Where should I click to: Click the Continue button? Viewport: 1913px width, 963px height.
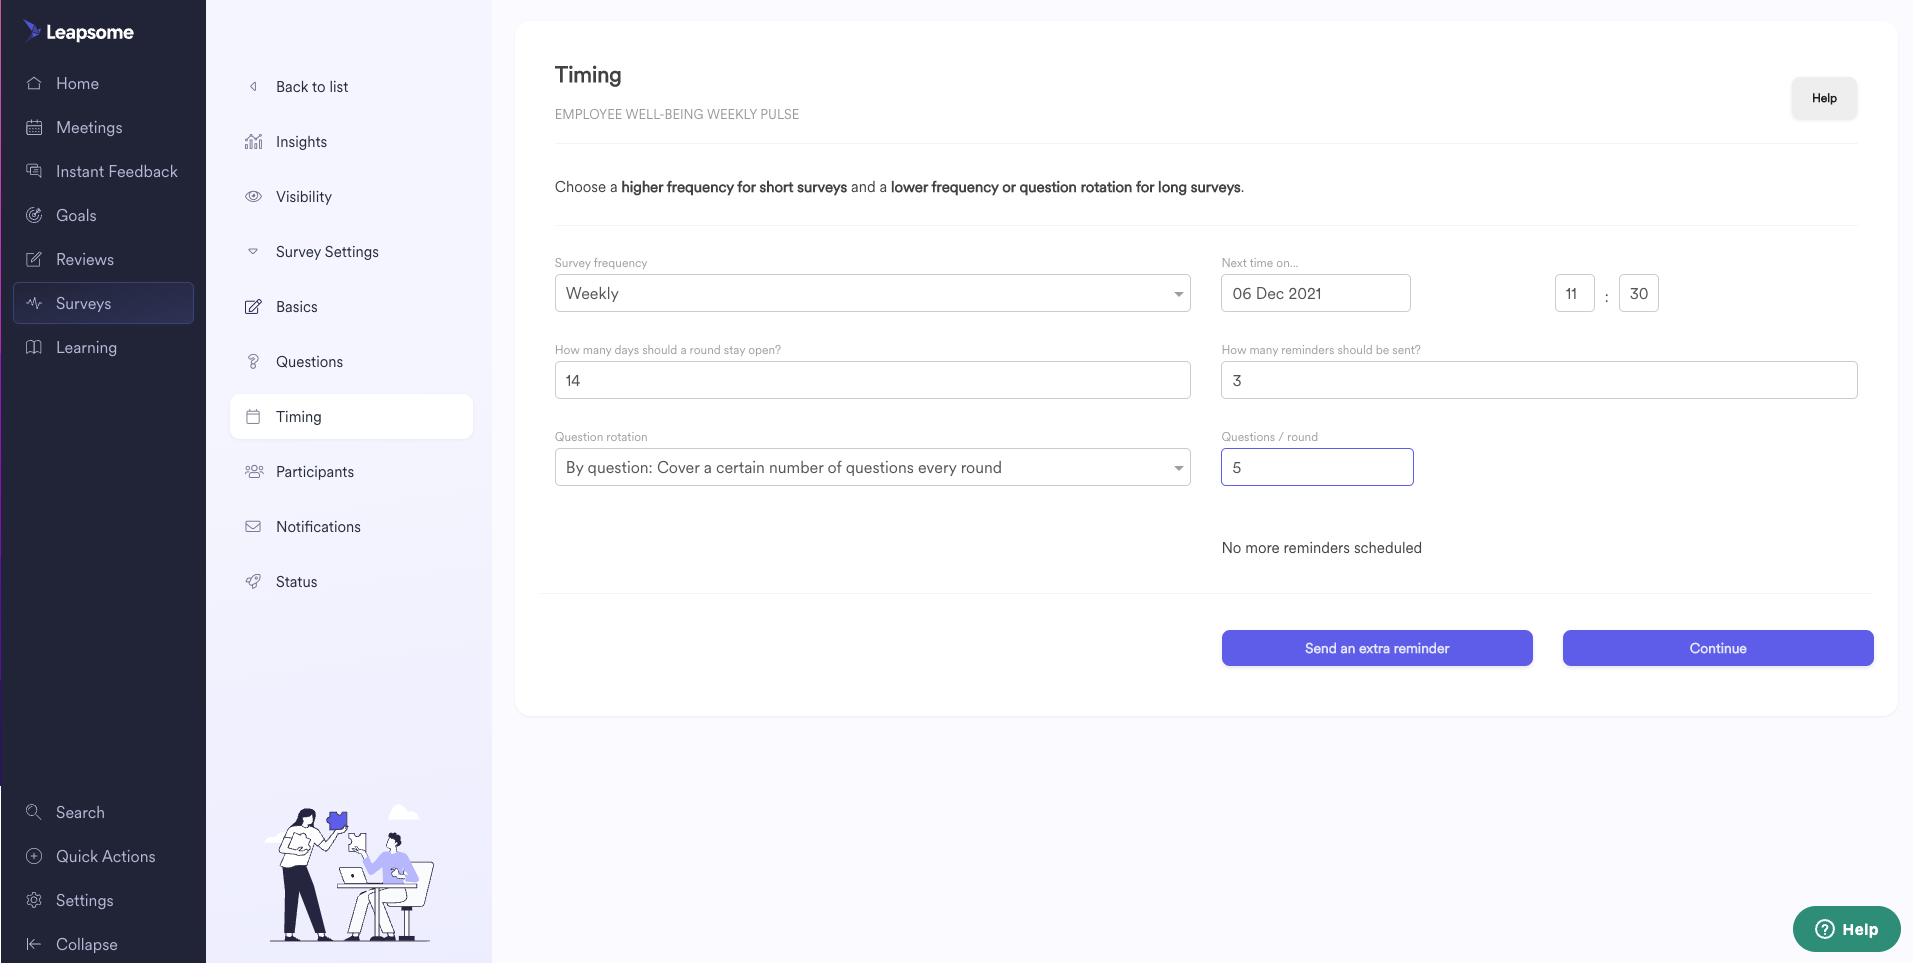[1718, 648]
